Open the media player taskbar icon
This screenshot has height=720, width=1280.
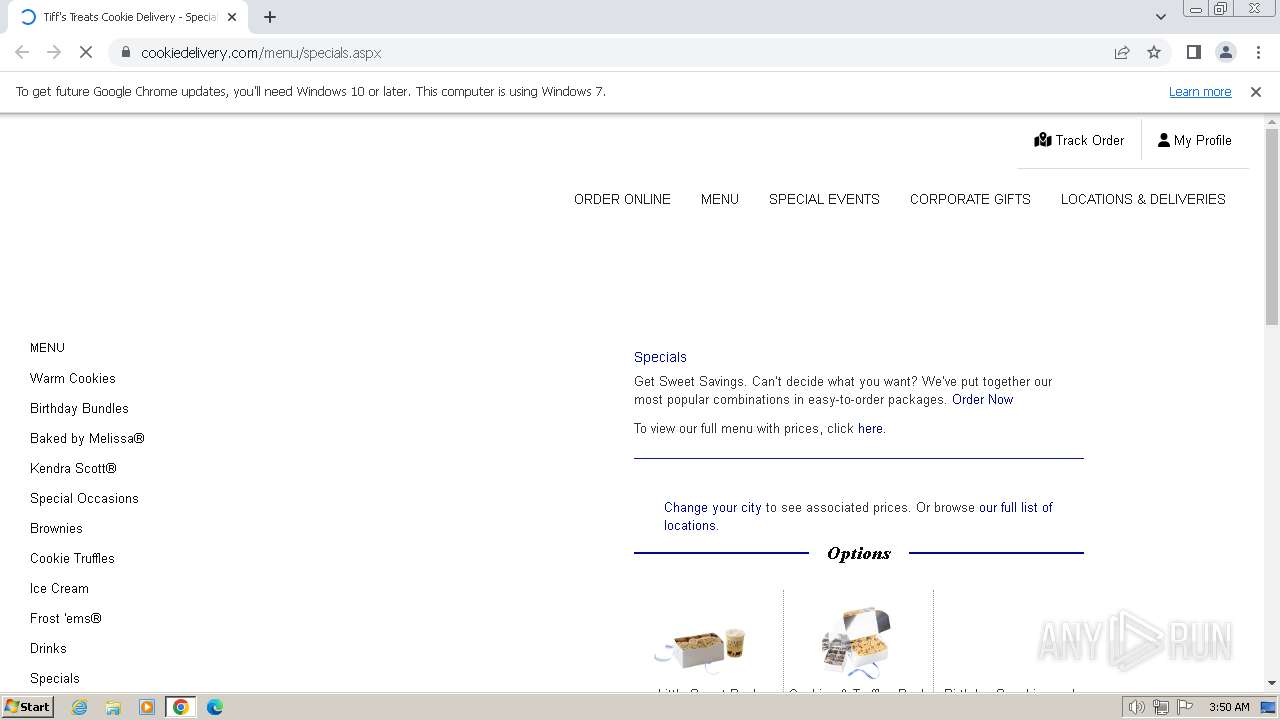coord(147,707)
